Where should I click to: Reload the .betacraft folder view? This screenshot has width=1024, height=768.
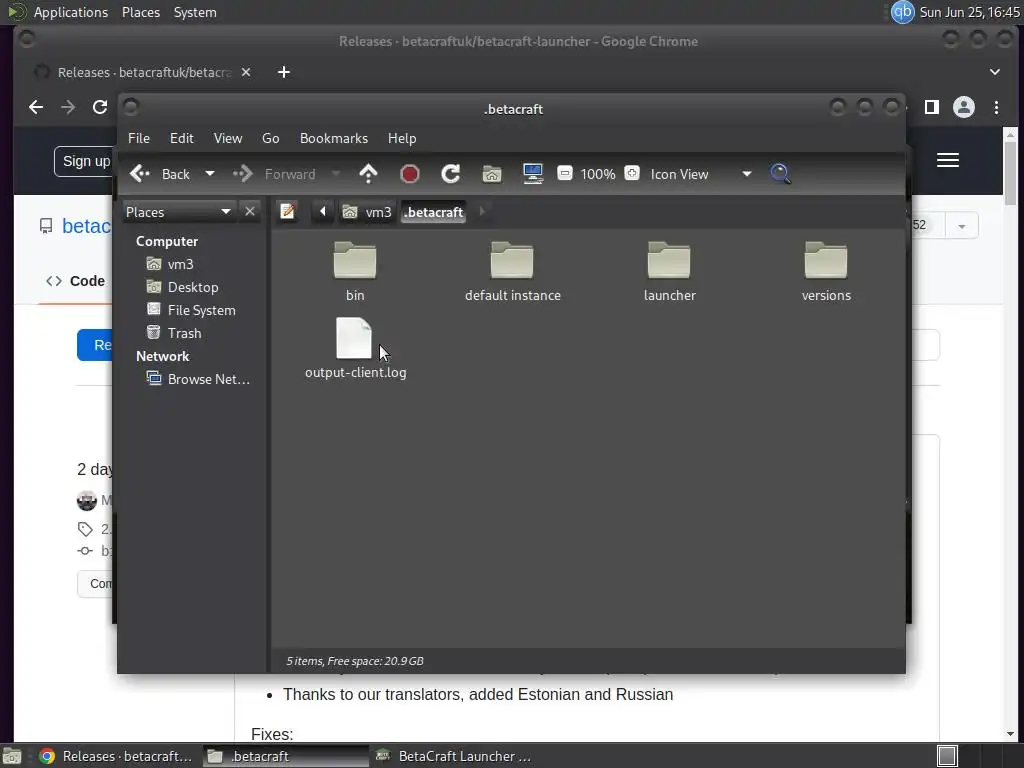tap(451, 174)
